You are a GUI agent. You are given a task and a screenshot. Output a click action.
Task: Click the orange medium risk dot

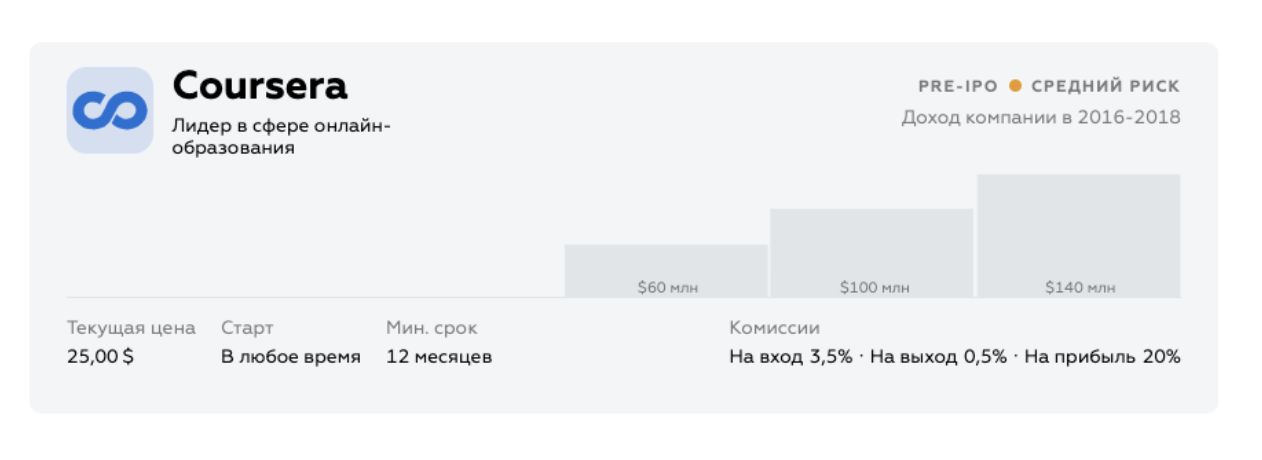(1015, 87)
